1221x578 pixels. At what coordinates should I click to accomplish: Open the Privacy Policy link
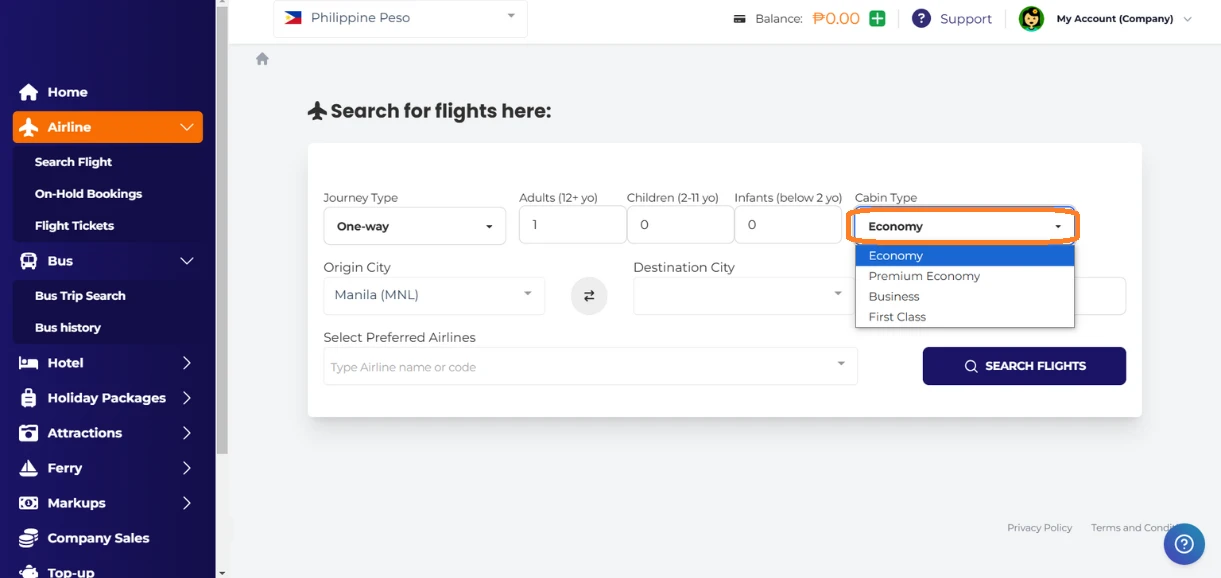(1039, 528)
